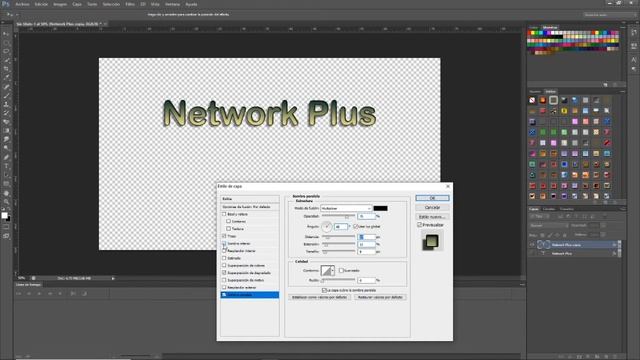
Task: Select the Path Selection tool
Action: coord(6,175)
